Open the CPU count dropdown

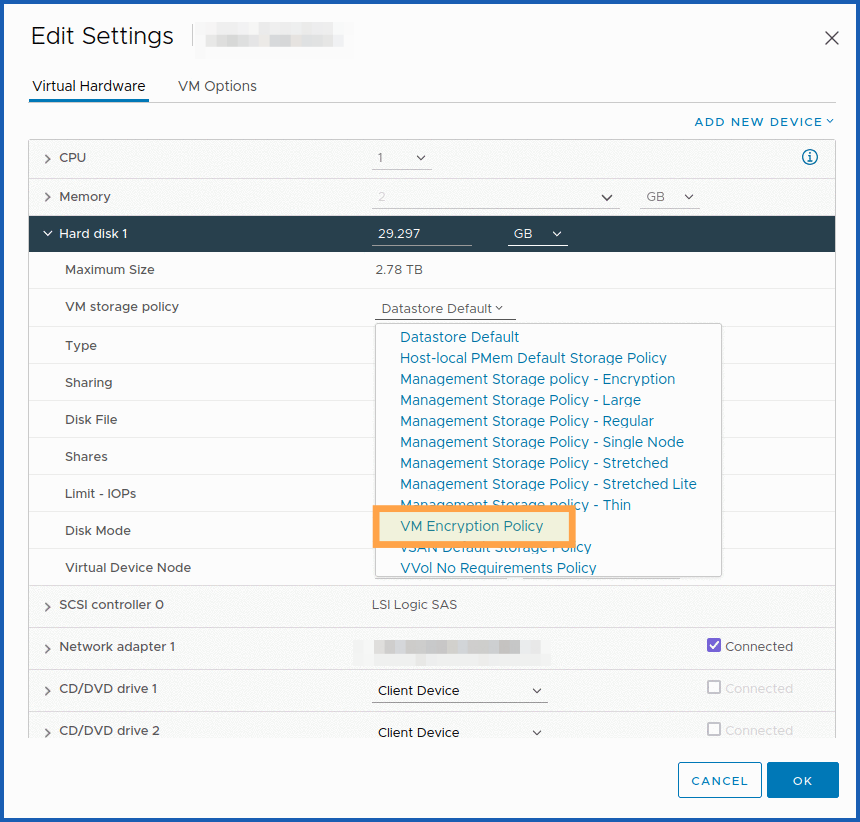pyautogui.click(x=403, y=158)
